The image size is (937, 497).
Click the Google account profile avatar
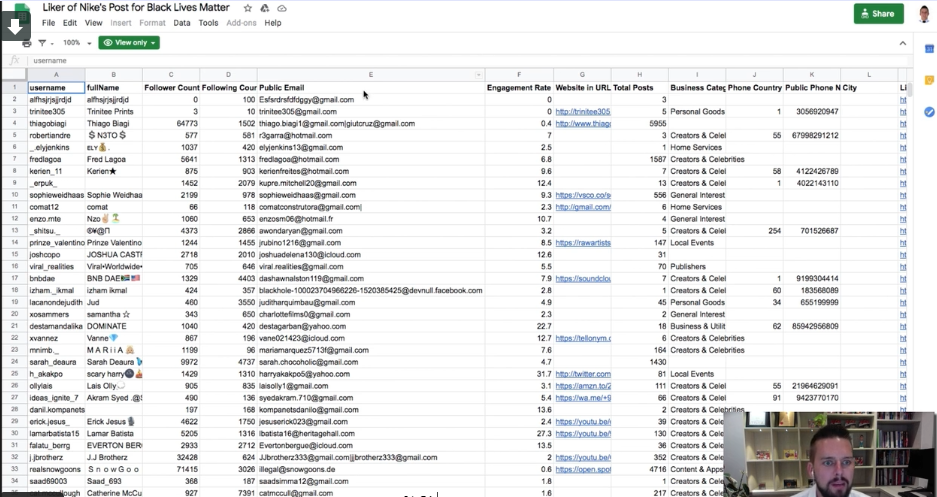[x=924, y=13]
